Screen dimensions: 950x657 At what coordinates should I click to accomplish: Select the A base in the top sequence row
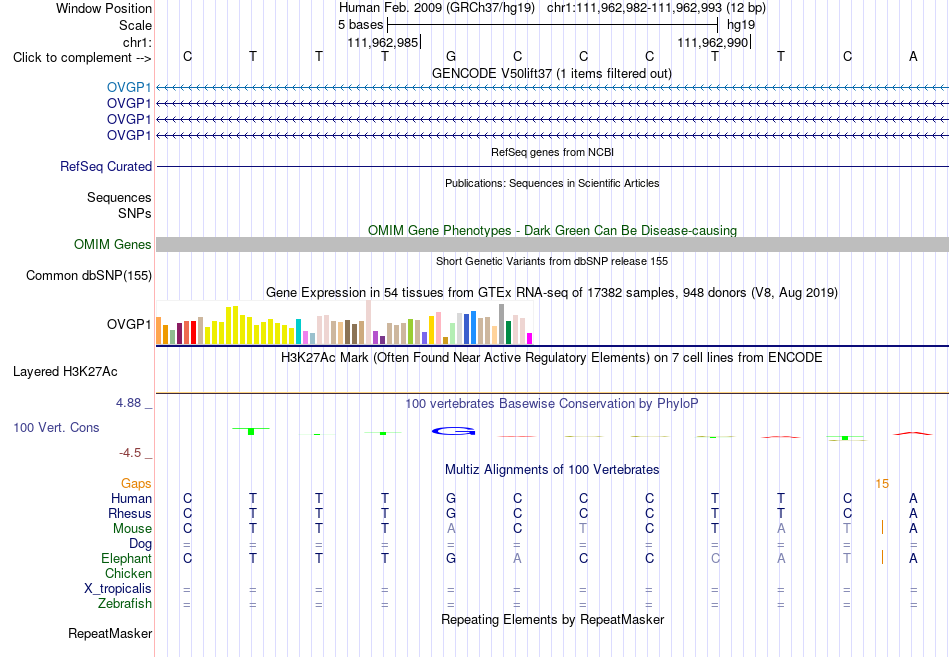click(x=913, y=56)
